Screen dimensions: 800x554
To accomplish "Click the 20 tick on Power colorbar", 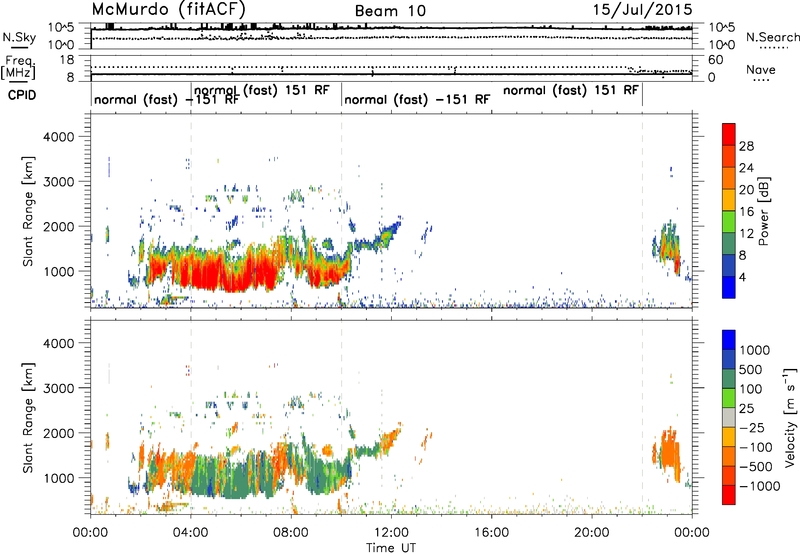I will [x=746, y=190].
